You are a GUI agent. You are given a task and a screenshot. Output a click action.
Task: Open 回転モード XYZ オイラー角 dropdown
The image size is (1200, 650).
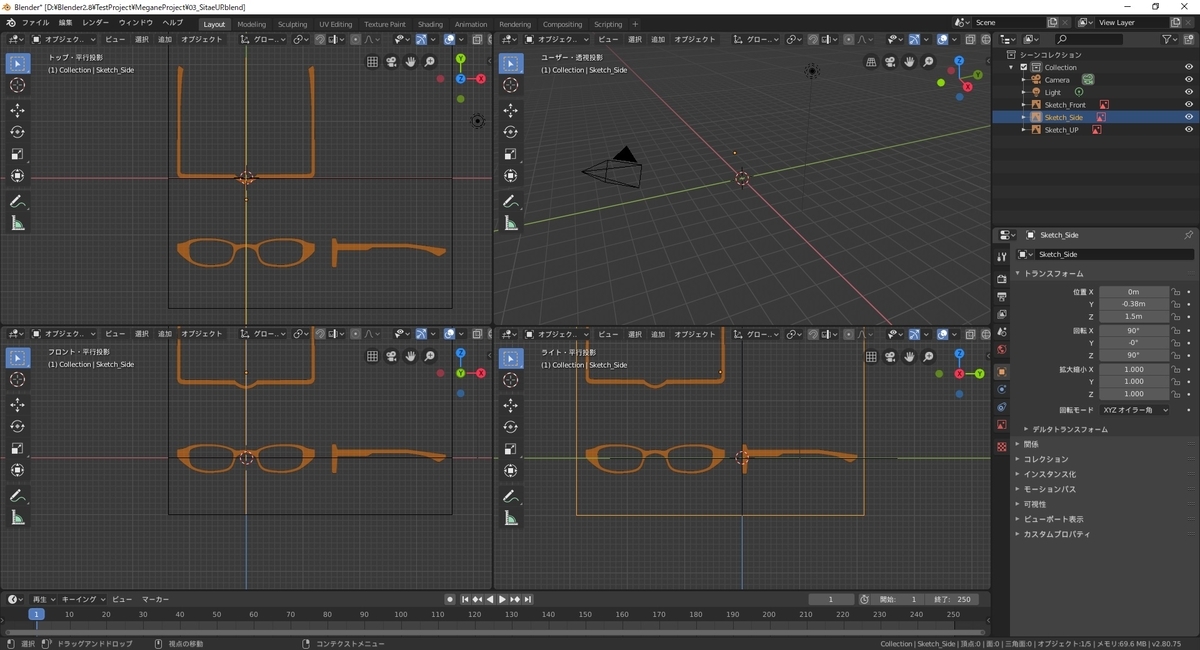coord(1134,410)
